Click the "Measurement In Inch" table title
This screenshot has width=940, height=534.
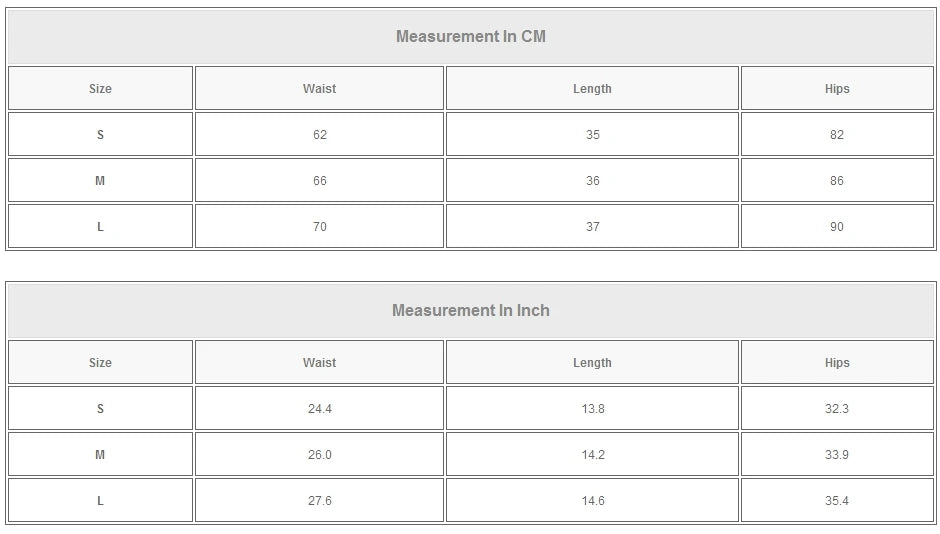(471, 311)
